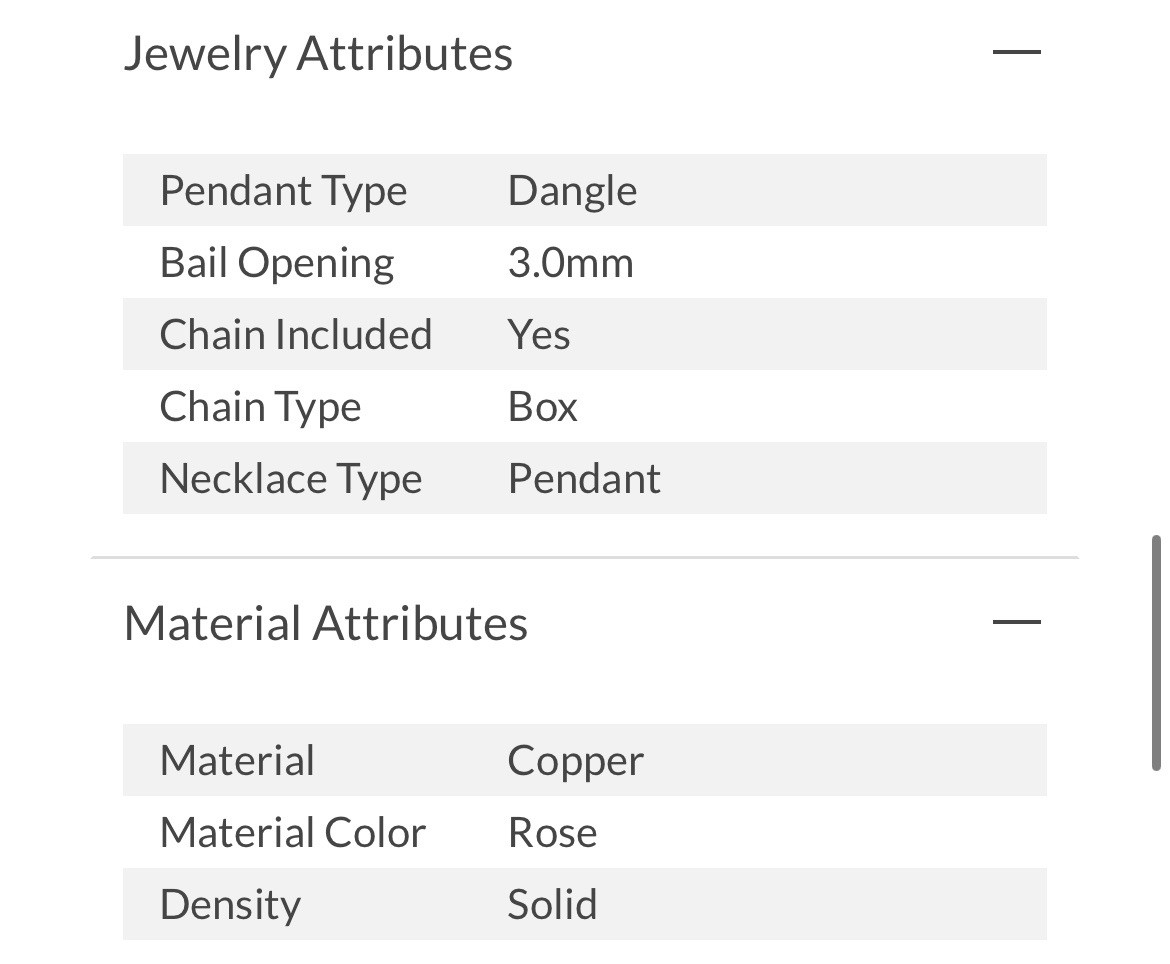Click the 3.0mm bail opening value
The image size is (1170, 964).
[x=570, y=263]
